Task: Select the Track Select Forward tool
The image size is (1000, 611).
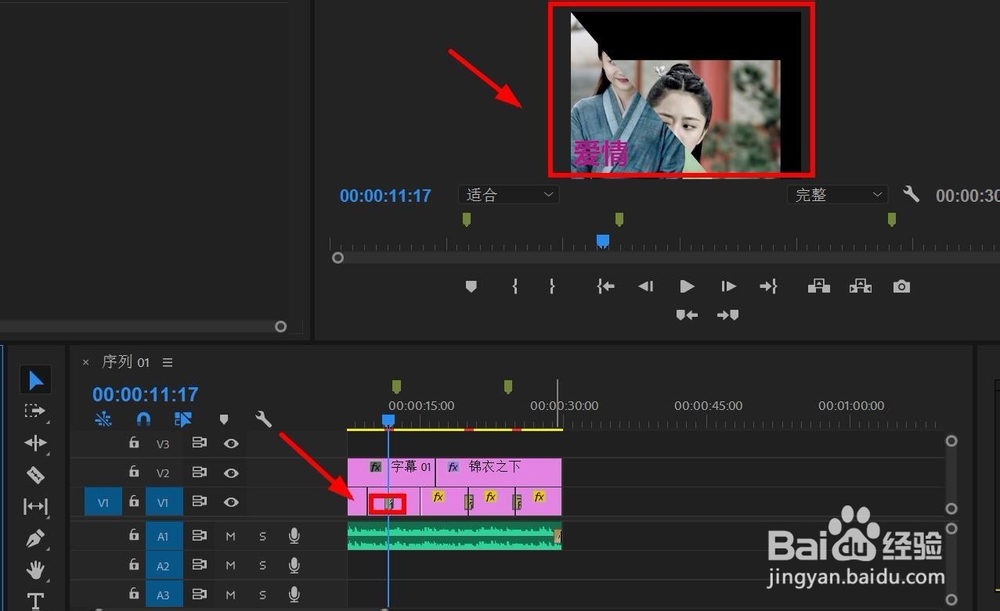Action: point(34,411)
